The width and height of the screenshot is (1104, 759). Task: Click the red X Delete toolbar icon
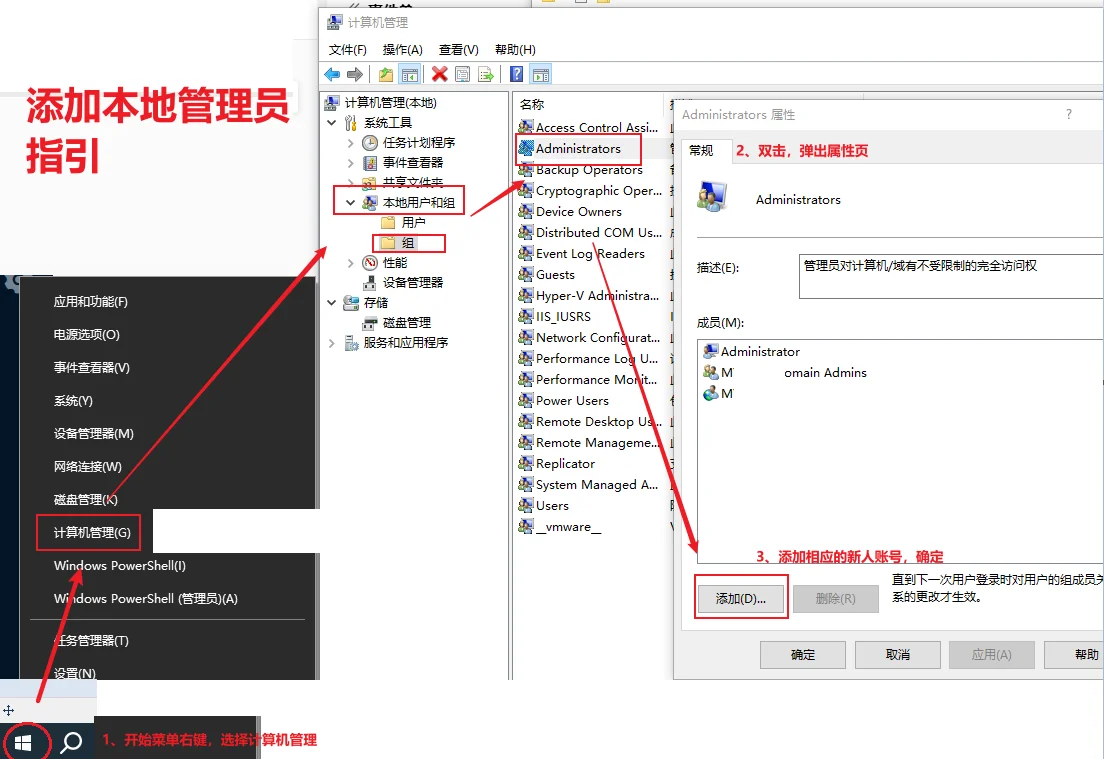pyautogui.click(x=437, y=73)
